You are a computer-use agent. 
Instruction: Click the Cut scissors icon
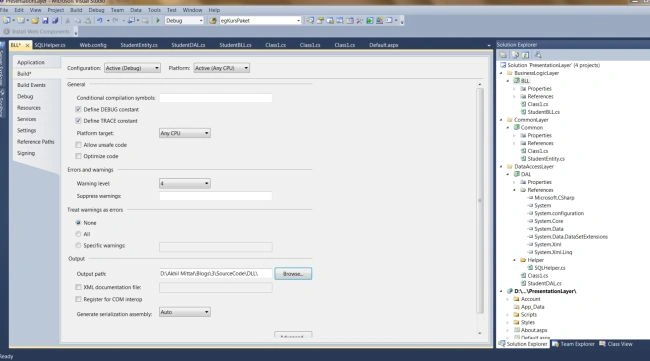68,20
